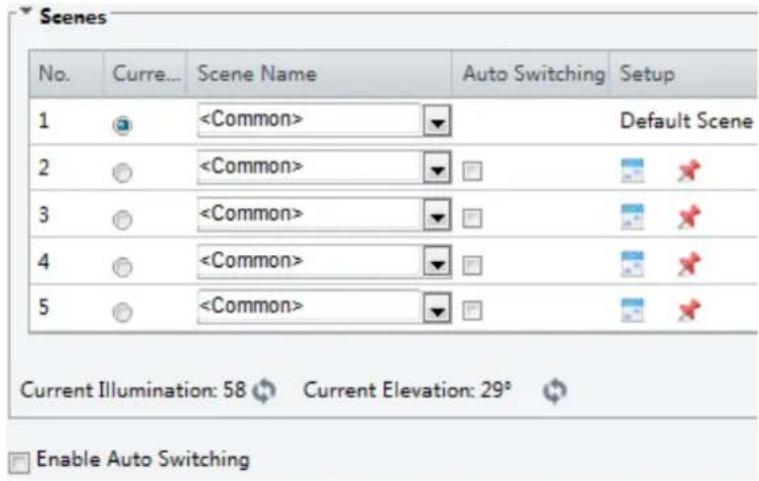Viewport: 759px width, 481px height.
Task: Open Scene Name dropdown for scene 1
Action: (x=437, y=120)
